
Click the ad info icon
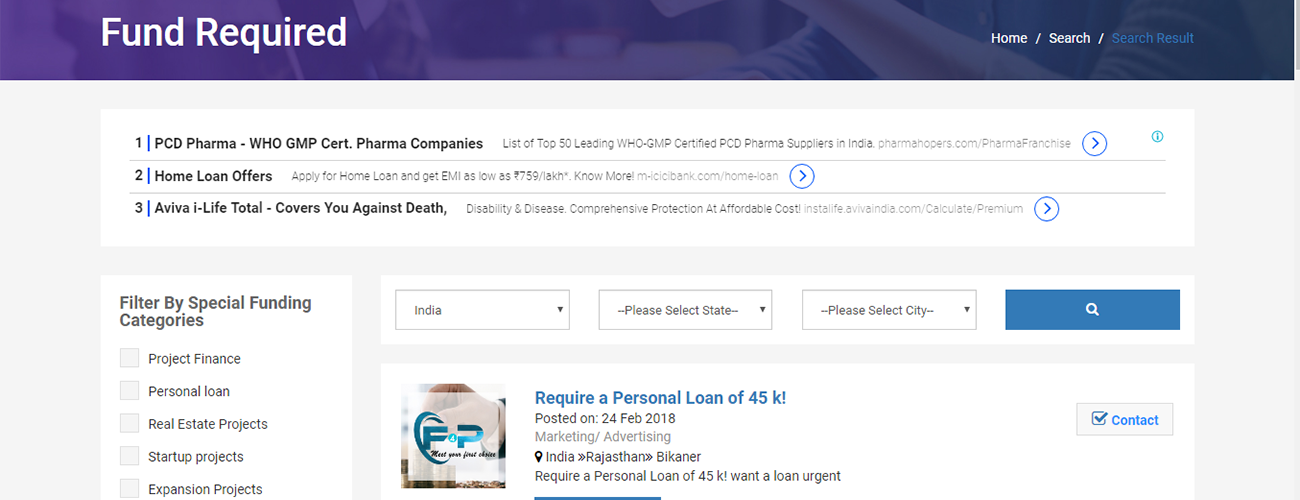pyautogui.click(x=1157, y=137)
